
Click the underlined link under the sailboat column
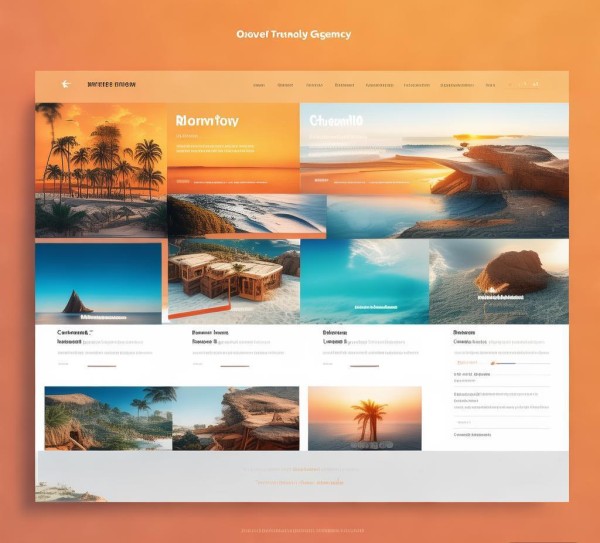100,366
